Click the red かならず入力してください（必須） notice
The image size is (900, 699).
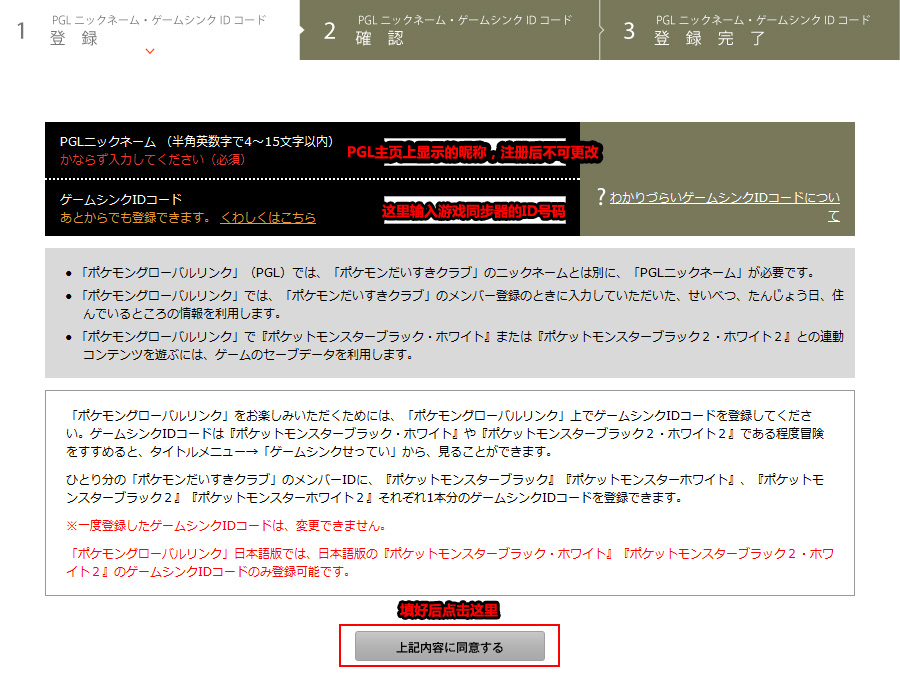pos(153,160)
